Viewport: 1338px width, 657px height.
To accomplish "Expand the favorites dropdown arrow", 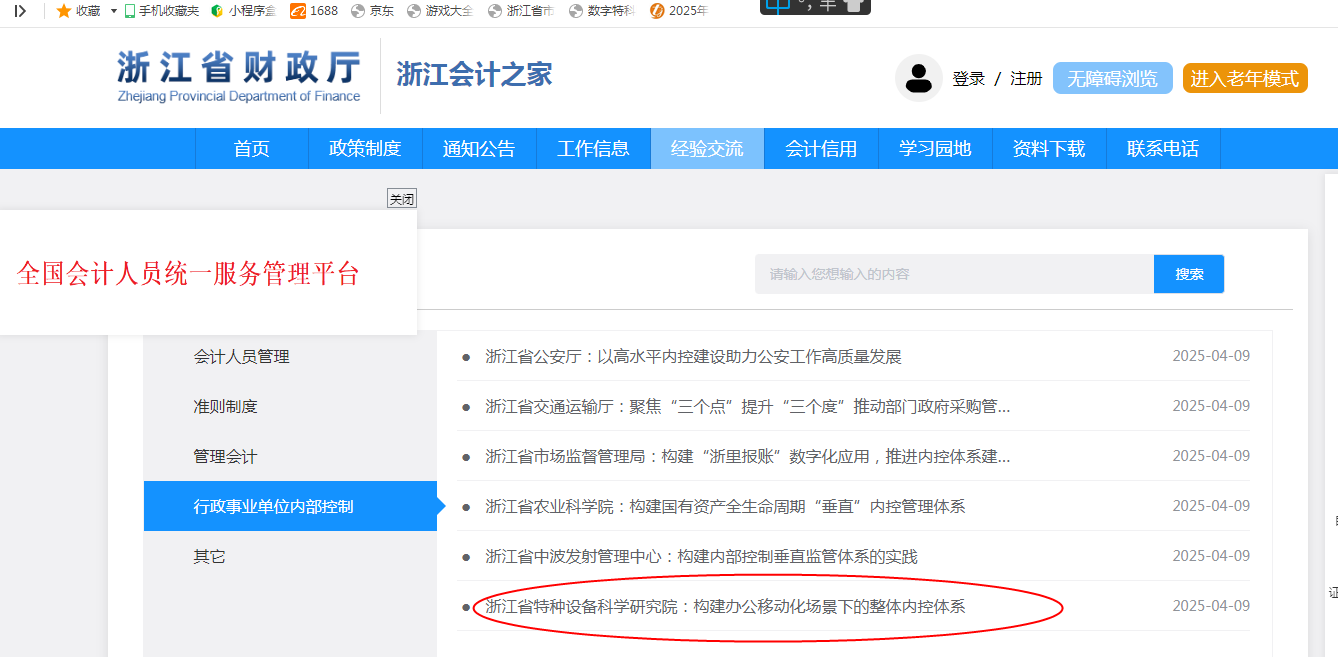I will pos(113,11).
